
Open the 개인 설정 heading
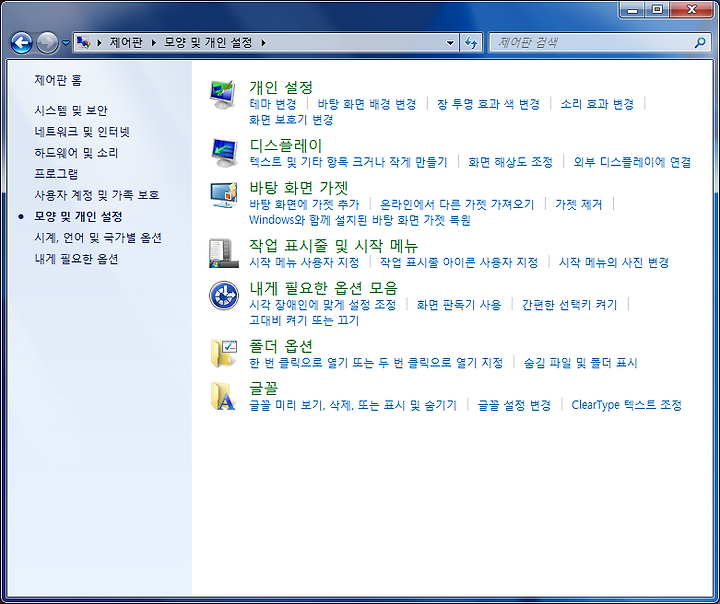pos(281,87)
